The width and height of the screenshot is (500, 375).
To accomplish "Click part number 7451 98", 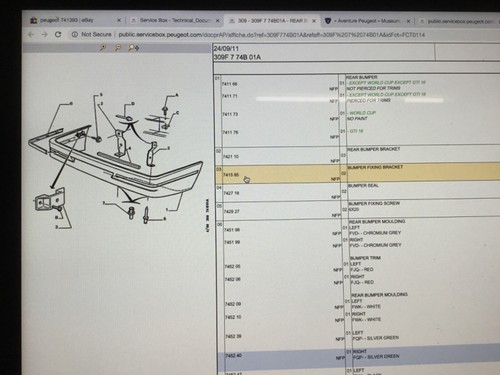I will click(x=232, y=230).
